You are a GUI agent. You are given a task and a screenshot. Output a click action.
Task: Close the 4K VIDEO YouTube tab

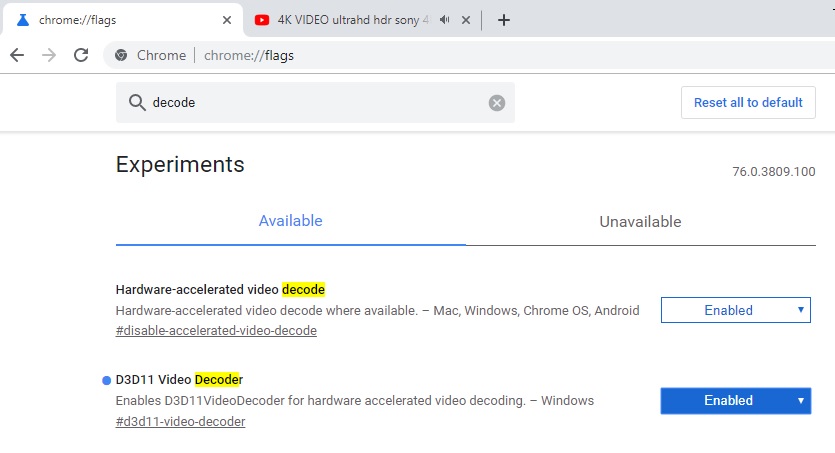pyautogui.click(x=465, y=20)
